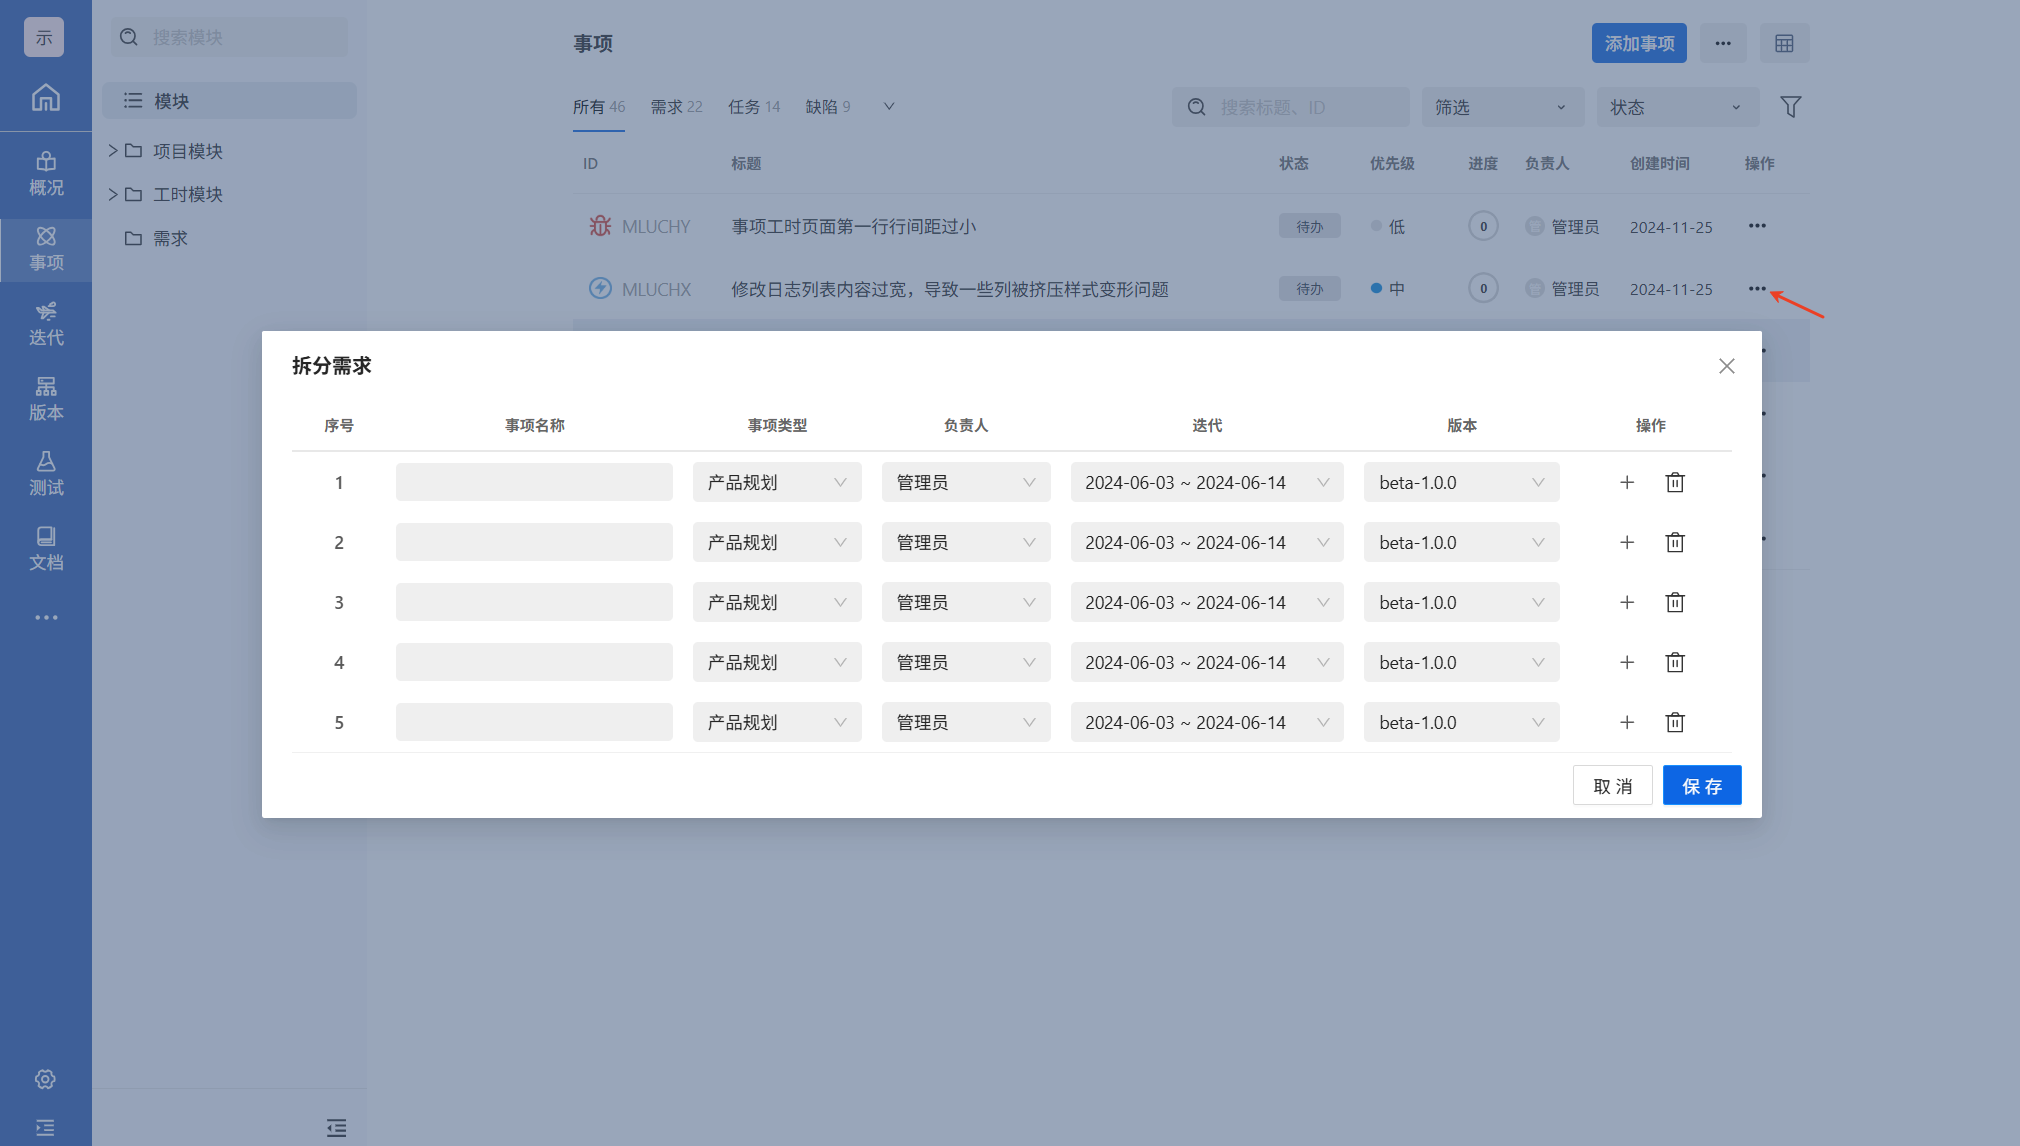Click the trash icon in row 5

click(1675, 722)
